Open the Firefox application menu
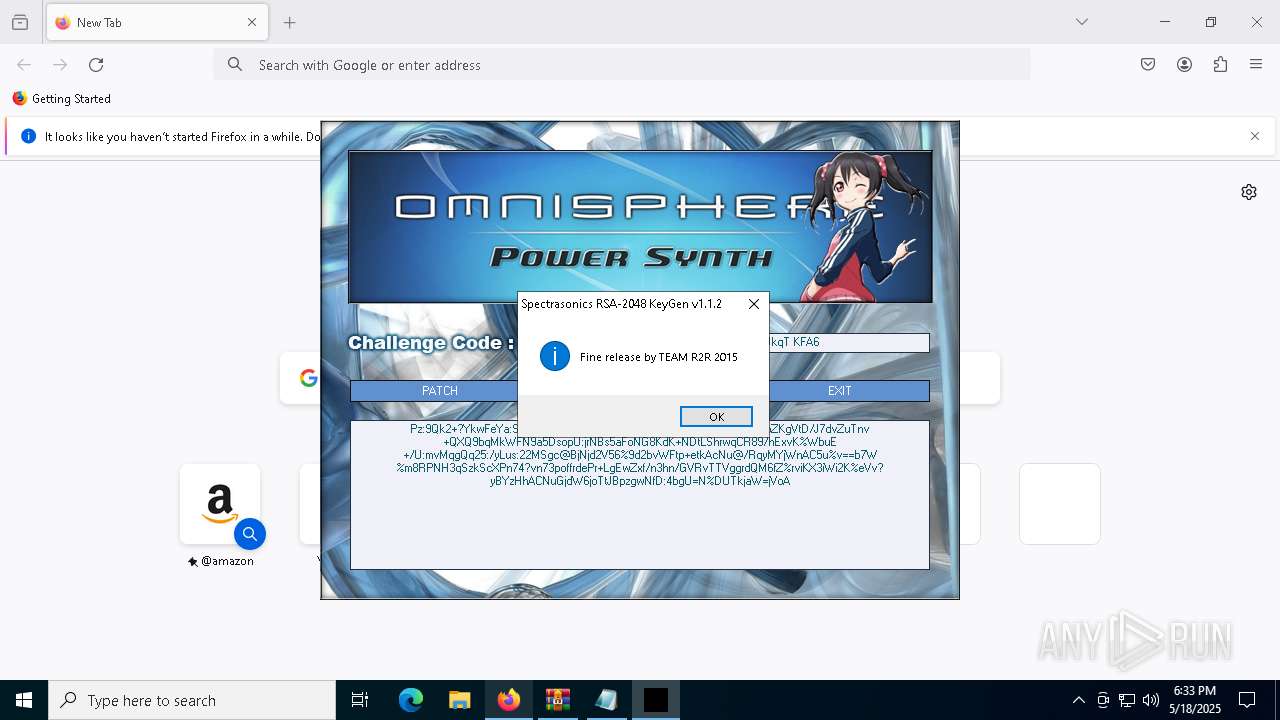This screenshot has height=720, width=1280. (1256, 65)
